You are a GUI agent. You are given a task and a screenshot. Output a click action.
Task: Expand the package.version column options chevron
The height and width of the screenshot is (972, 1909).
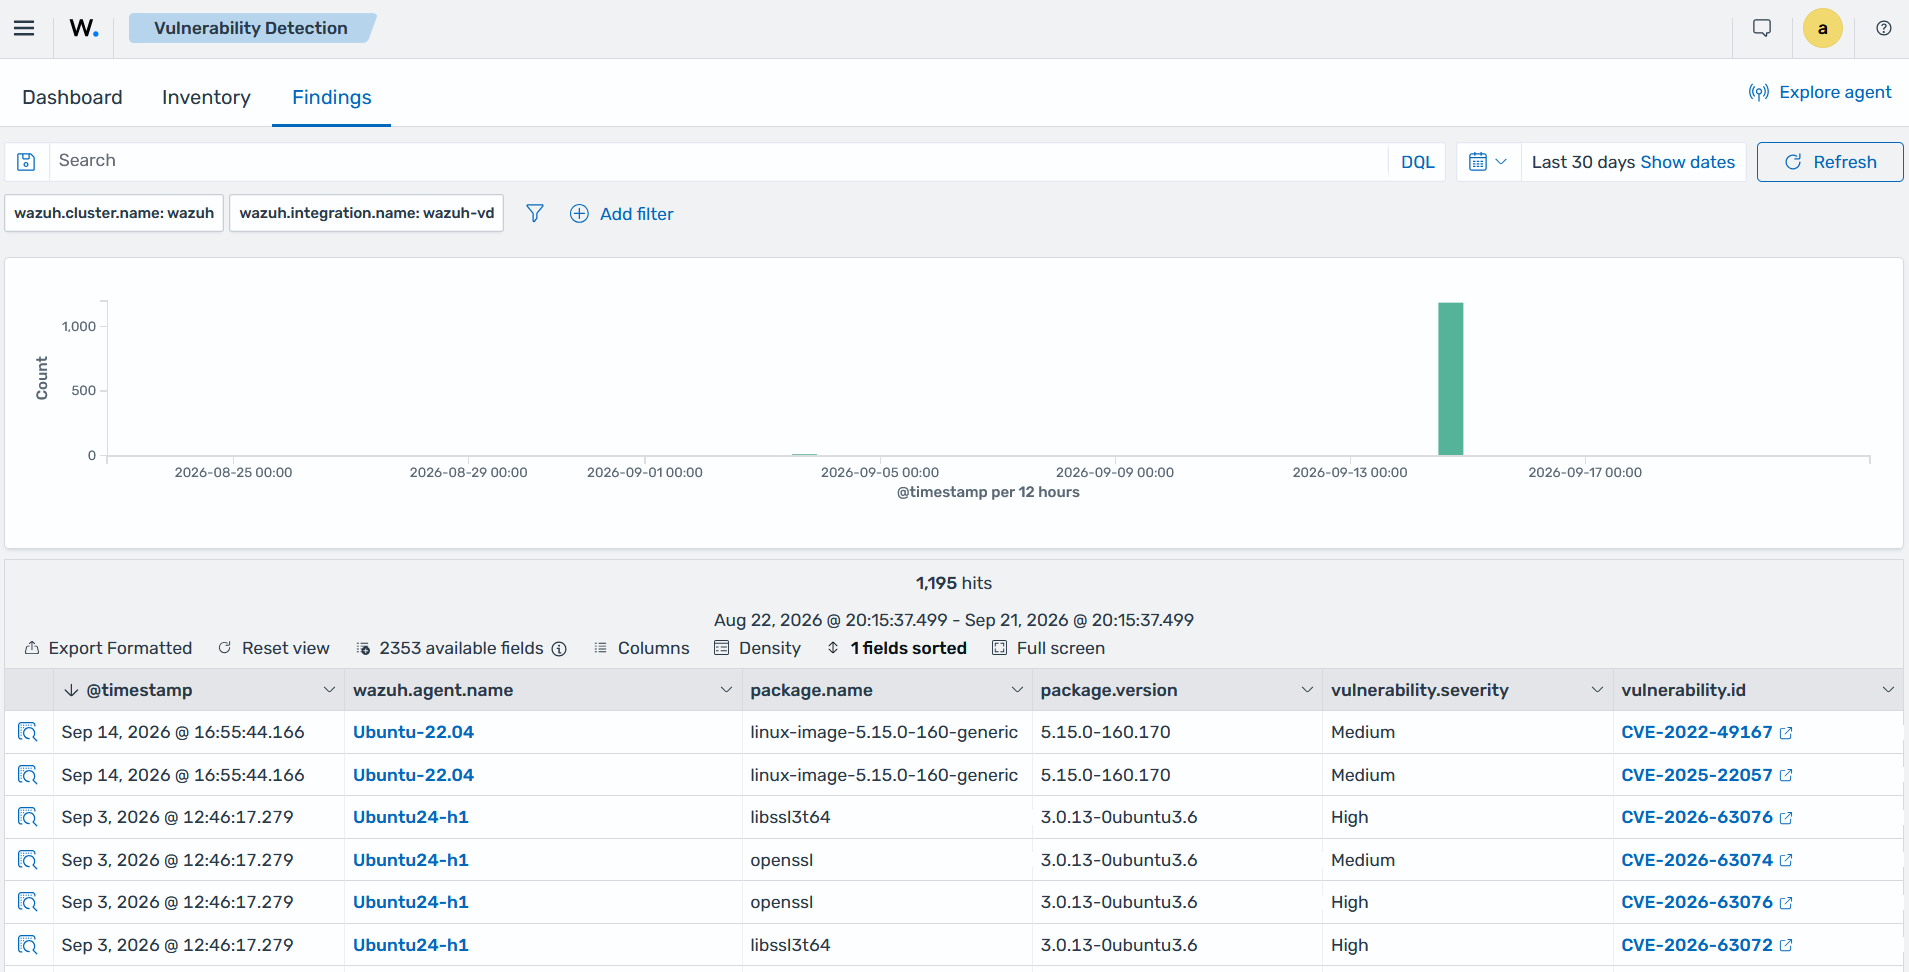[1307, 690]
